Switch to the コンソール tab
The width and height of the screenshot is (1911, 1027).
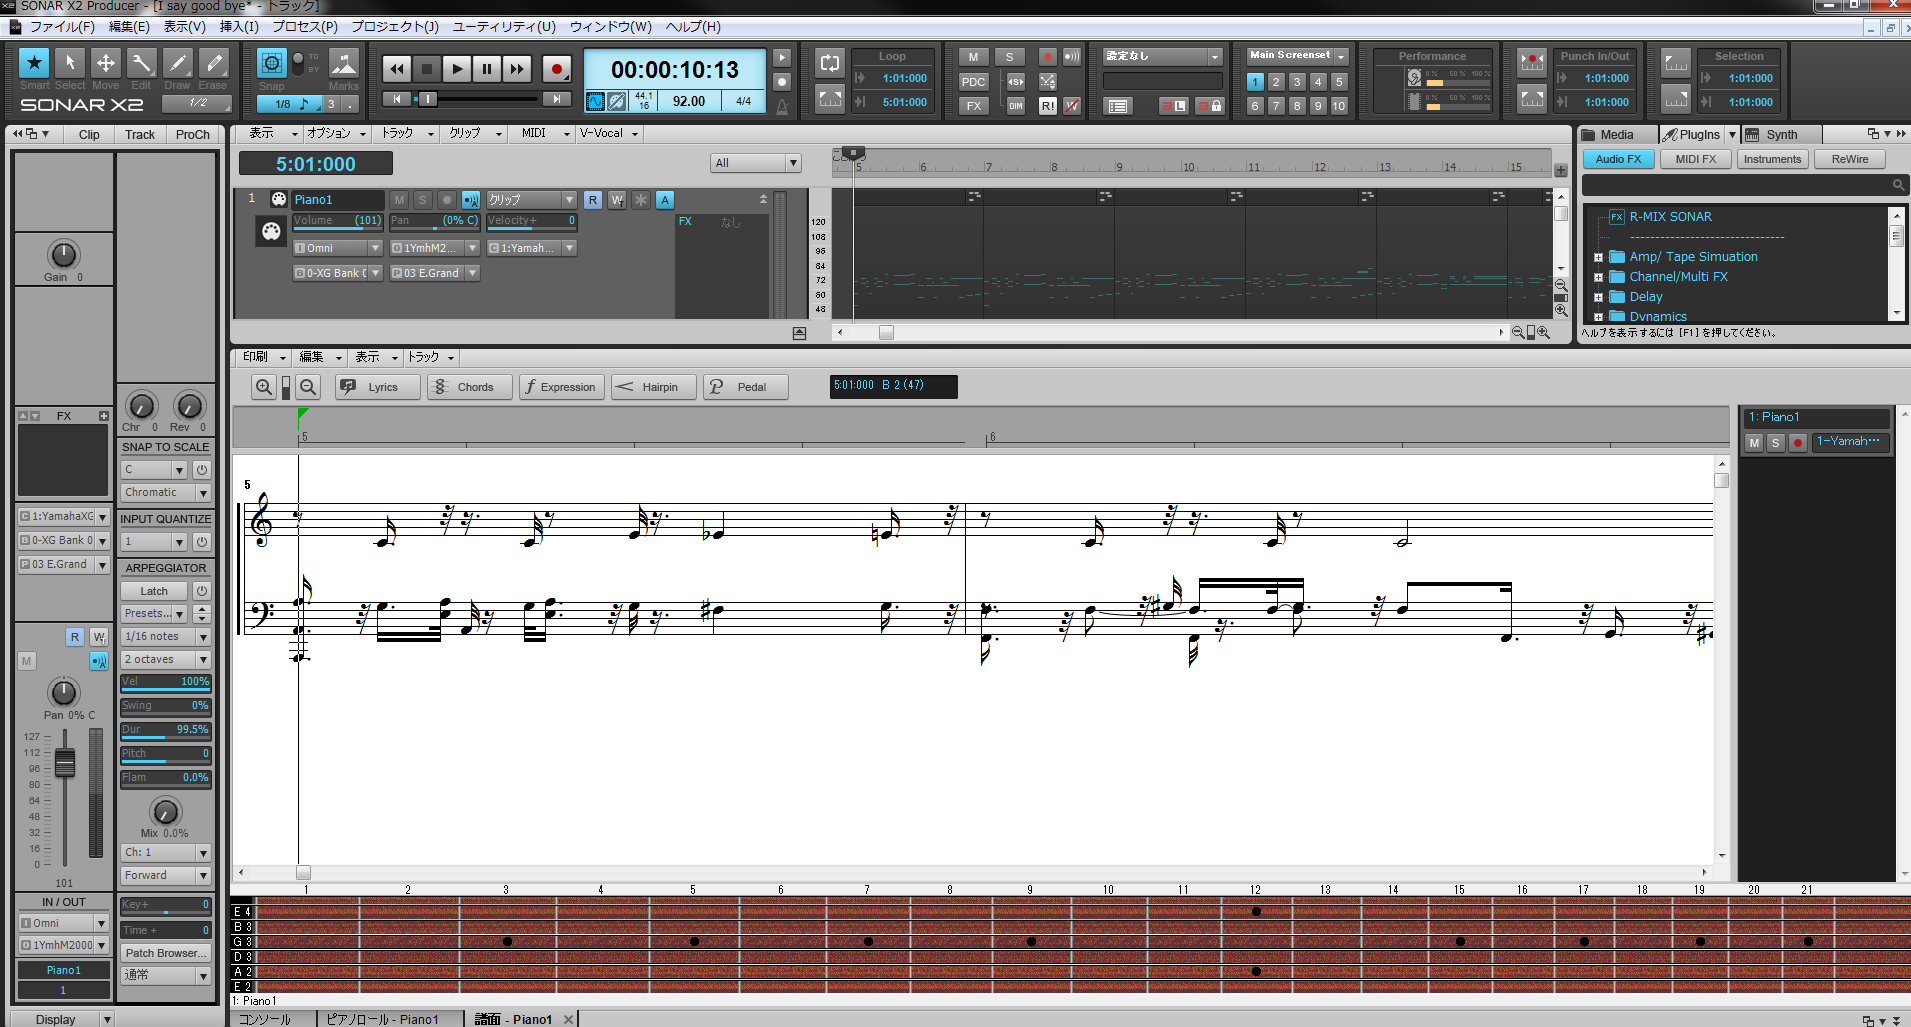[x=265, y=1019]
